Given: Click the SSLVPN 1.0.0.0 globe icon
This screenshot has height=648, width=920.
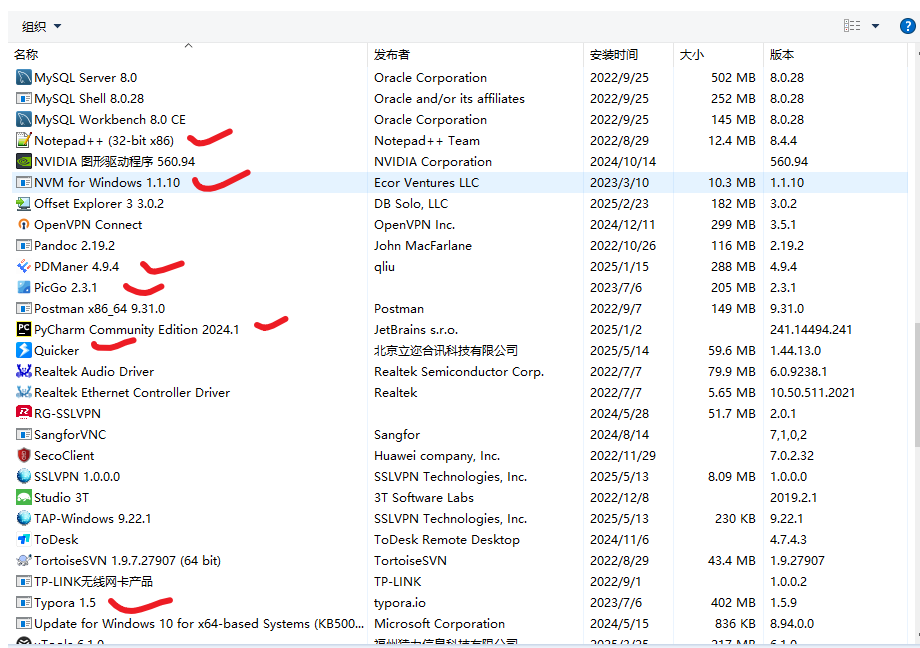Looking at the screenshot, I should coord(23,477).
